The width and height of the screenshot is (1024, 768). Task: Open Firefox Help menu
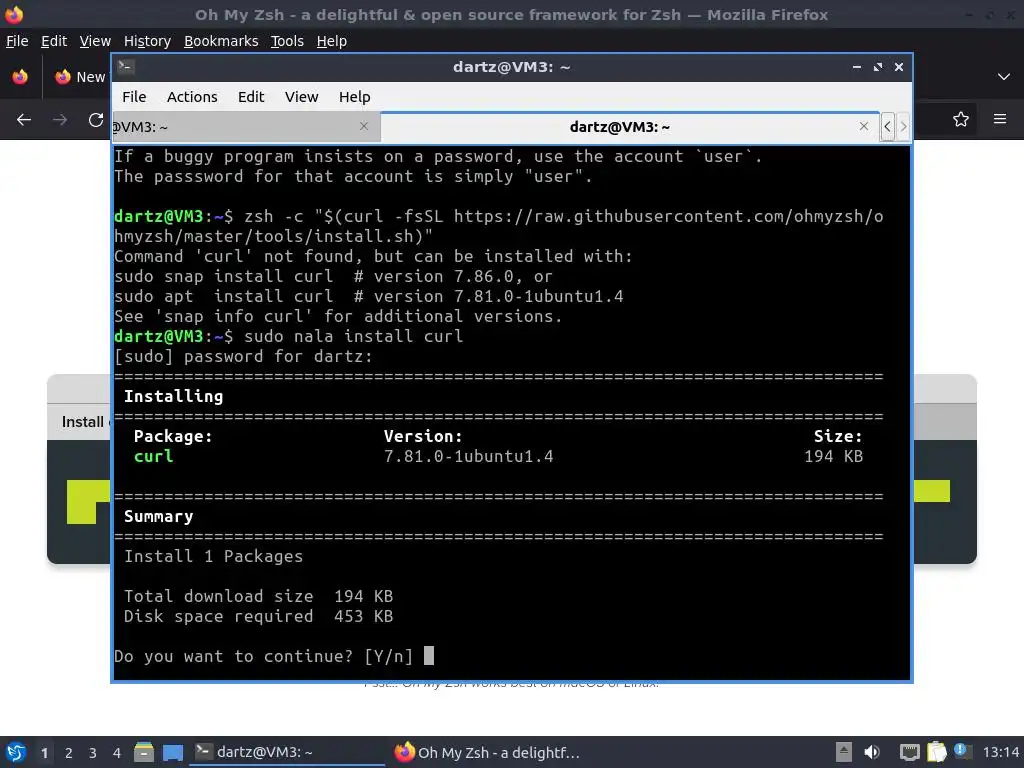pos(332,41)
